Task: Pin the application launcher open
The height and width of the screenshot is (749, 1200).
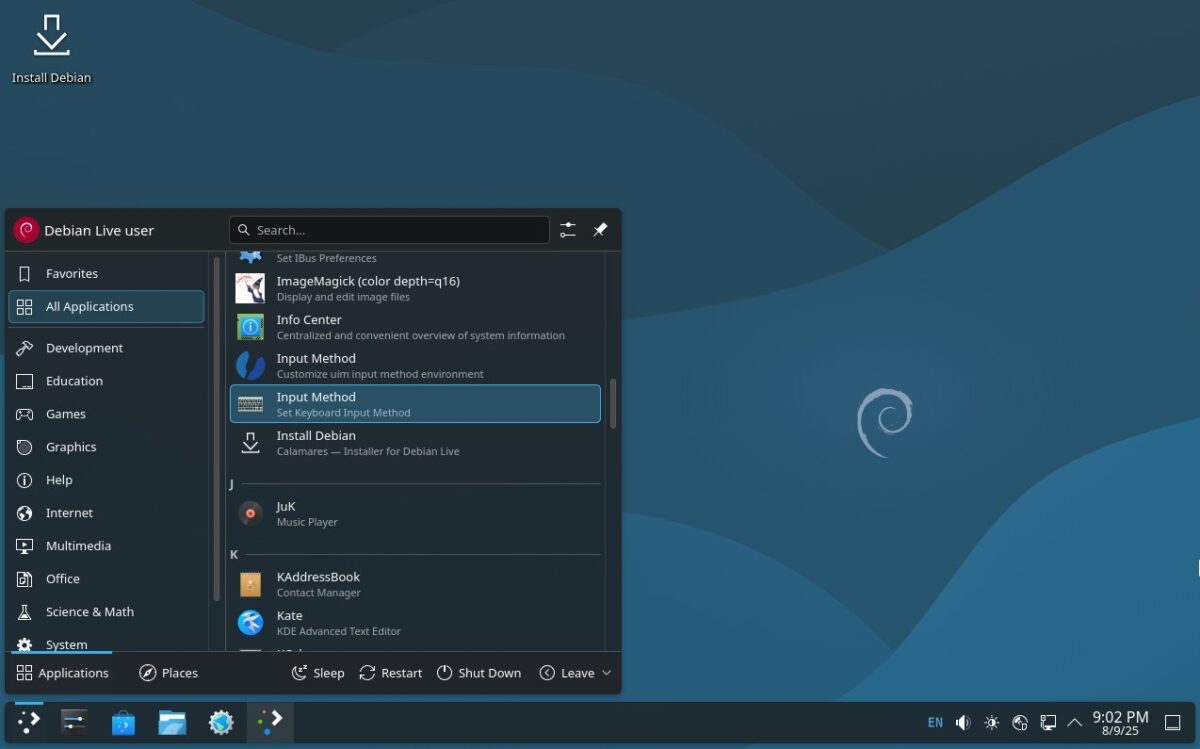Action: tap(600, 230)
